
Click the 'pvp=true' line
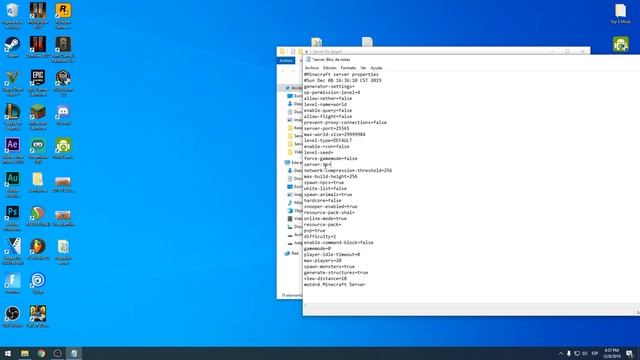tap(315, 230)
